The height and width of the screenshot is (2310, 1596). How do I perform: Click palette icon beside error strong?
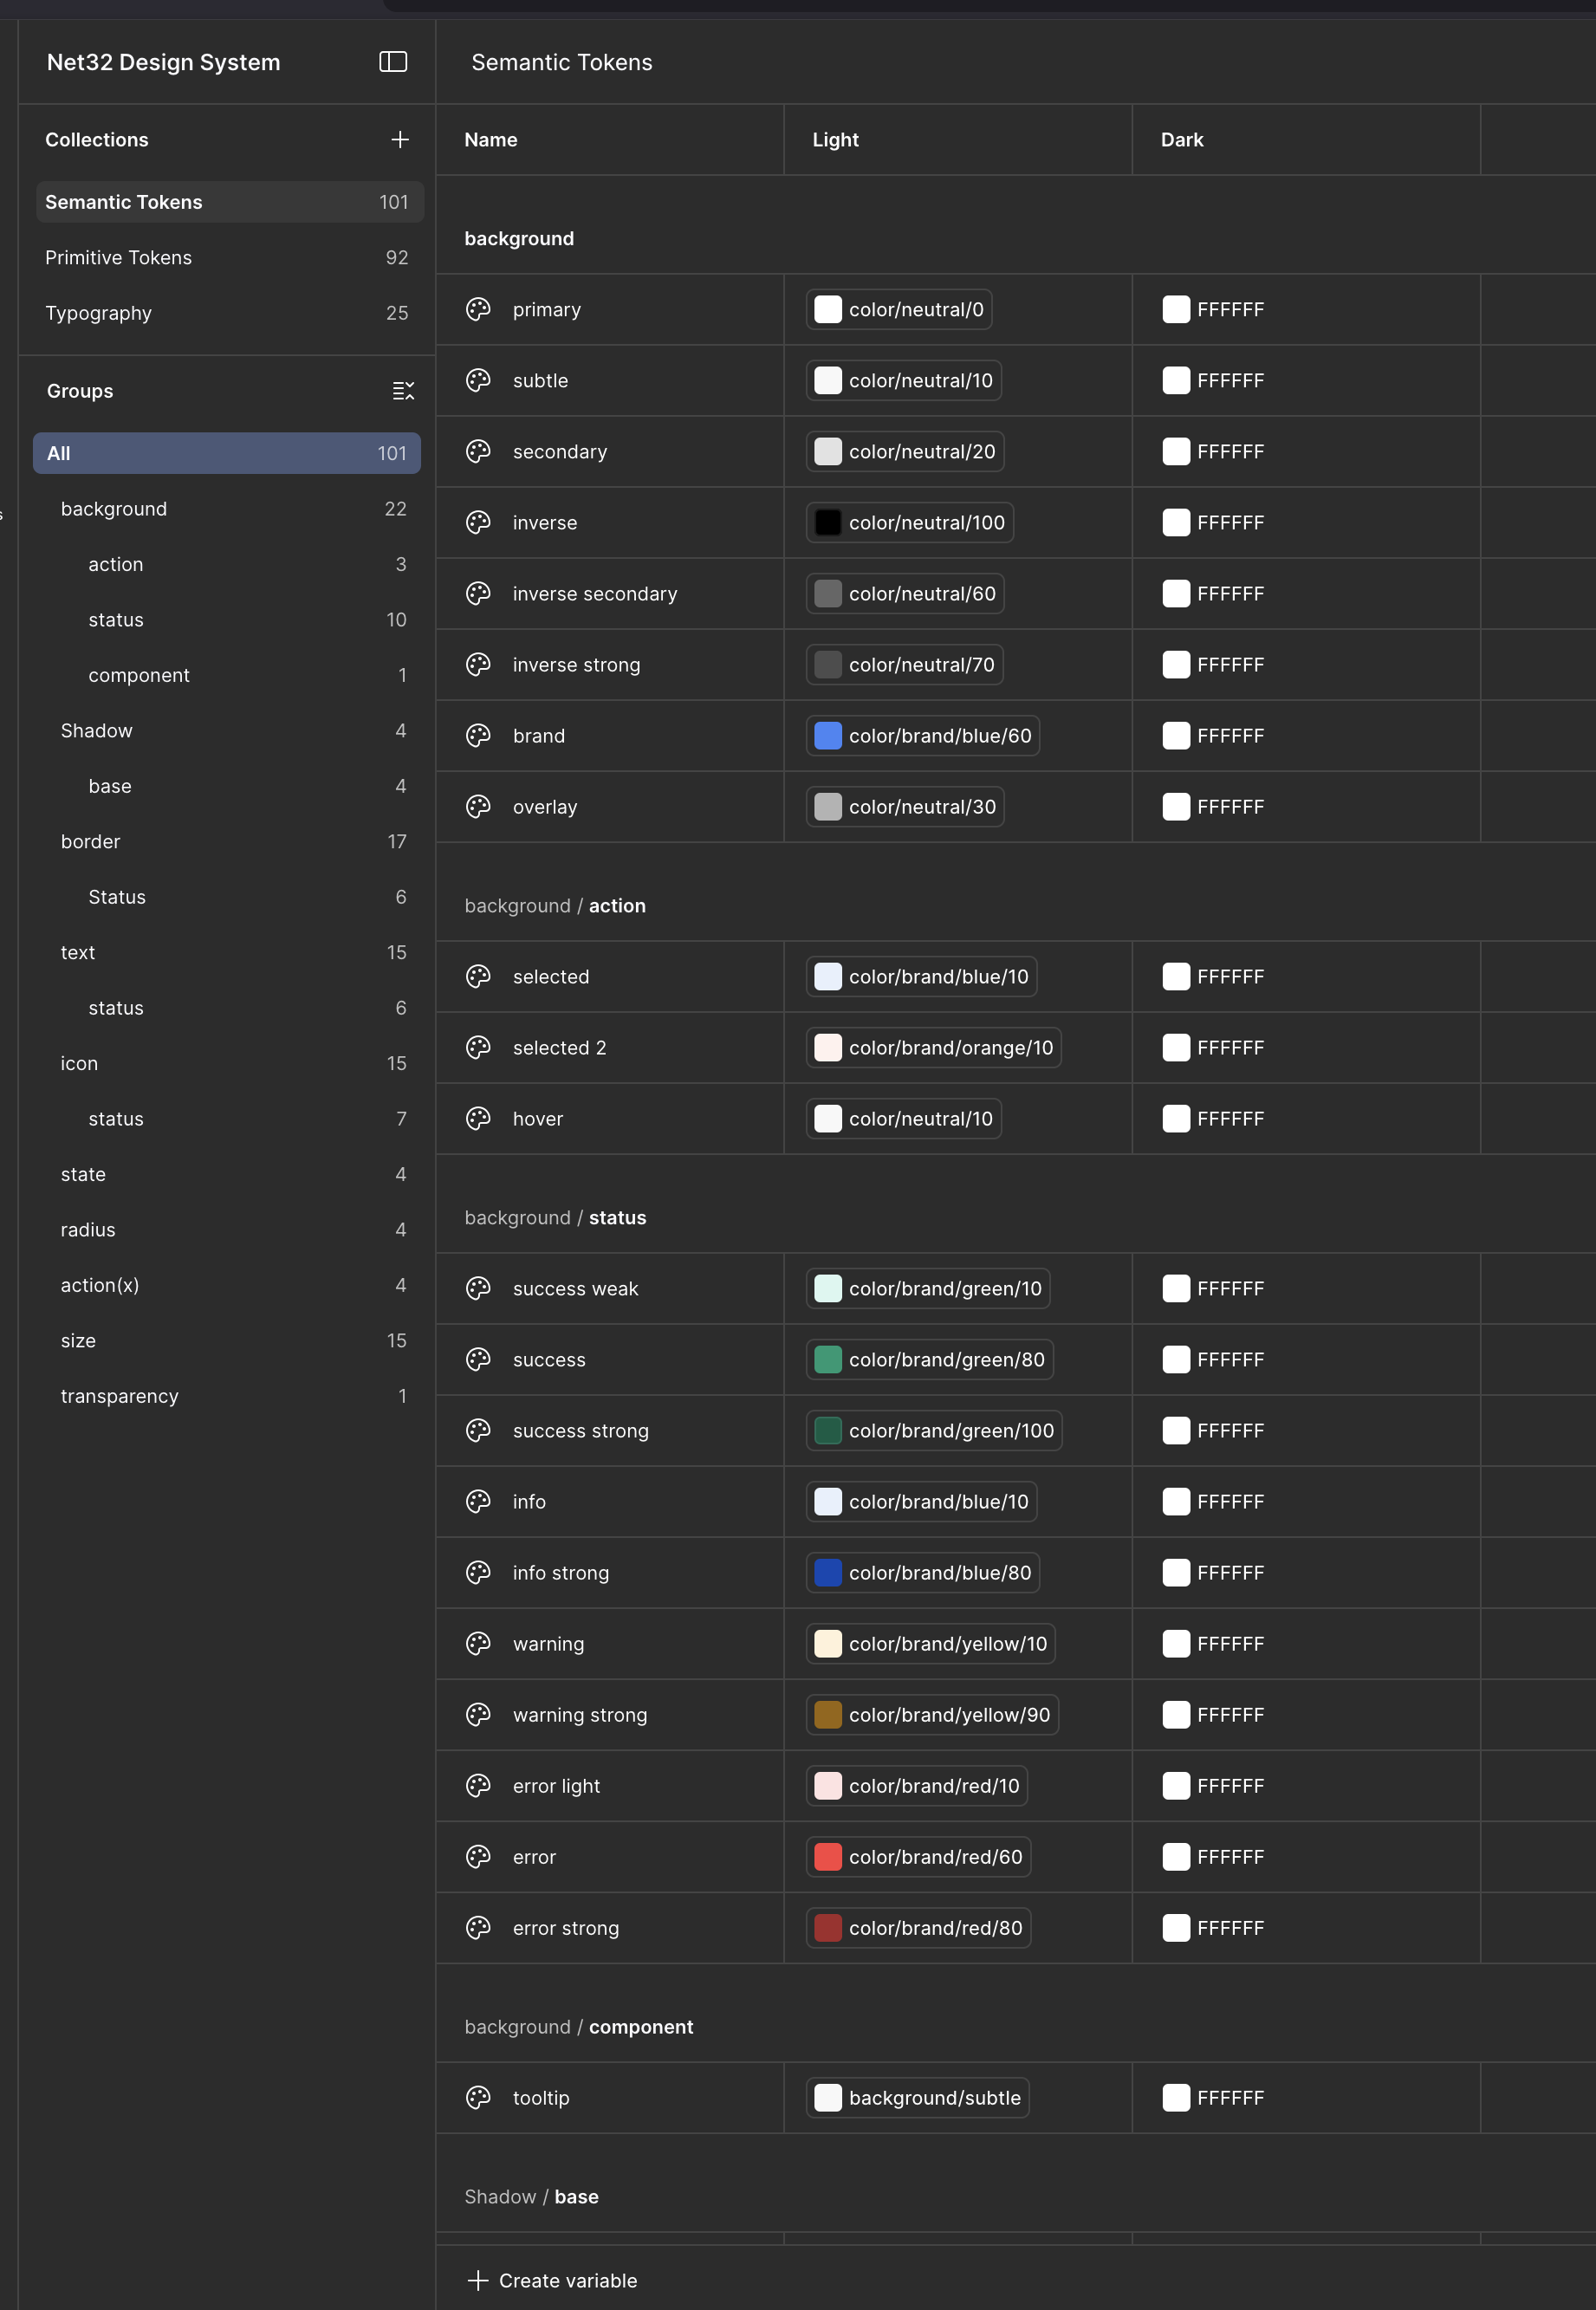[x=478, y=1928]
